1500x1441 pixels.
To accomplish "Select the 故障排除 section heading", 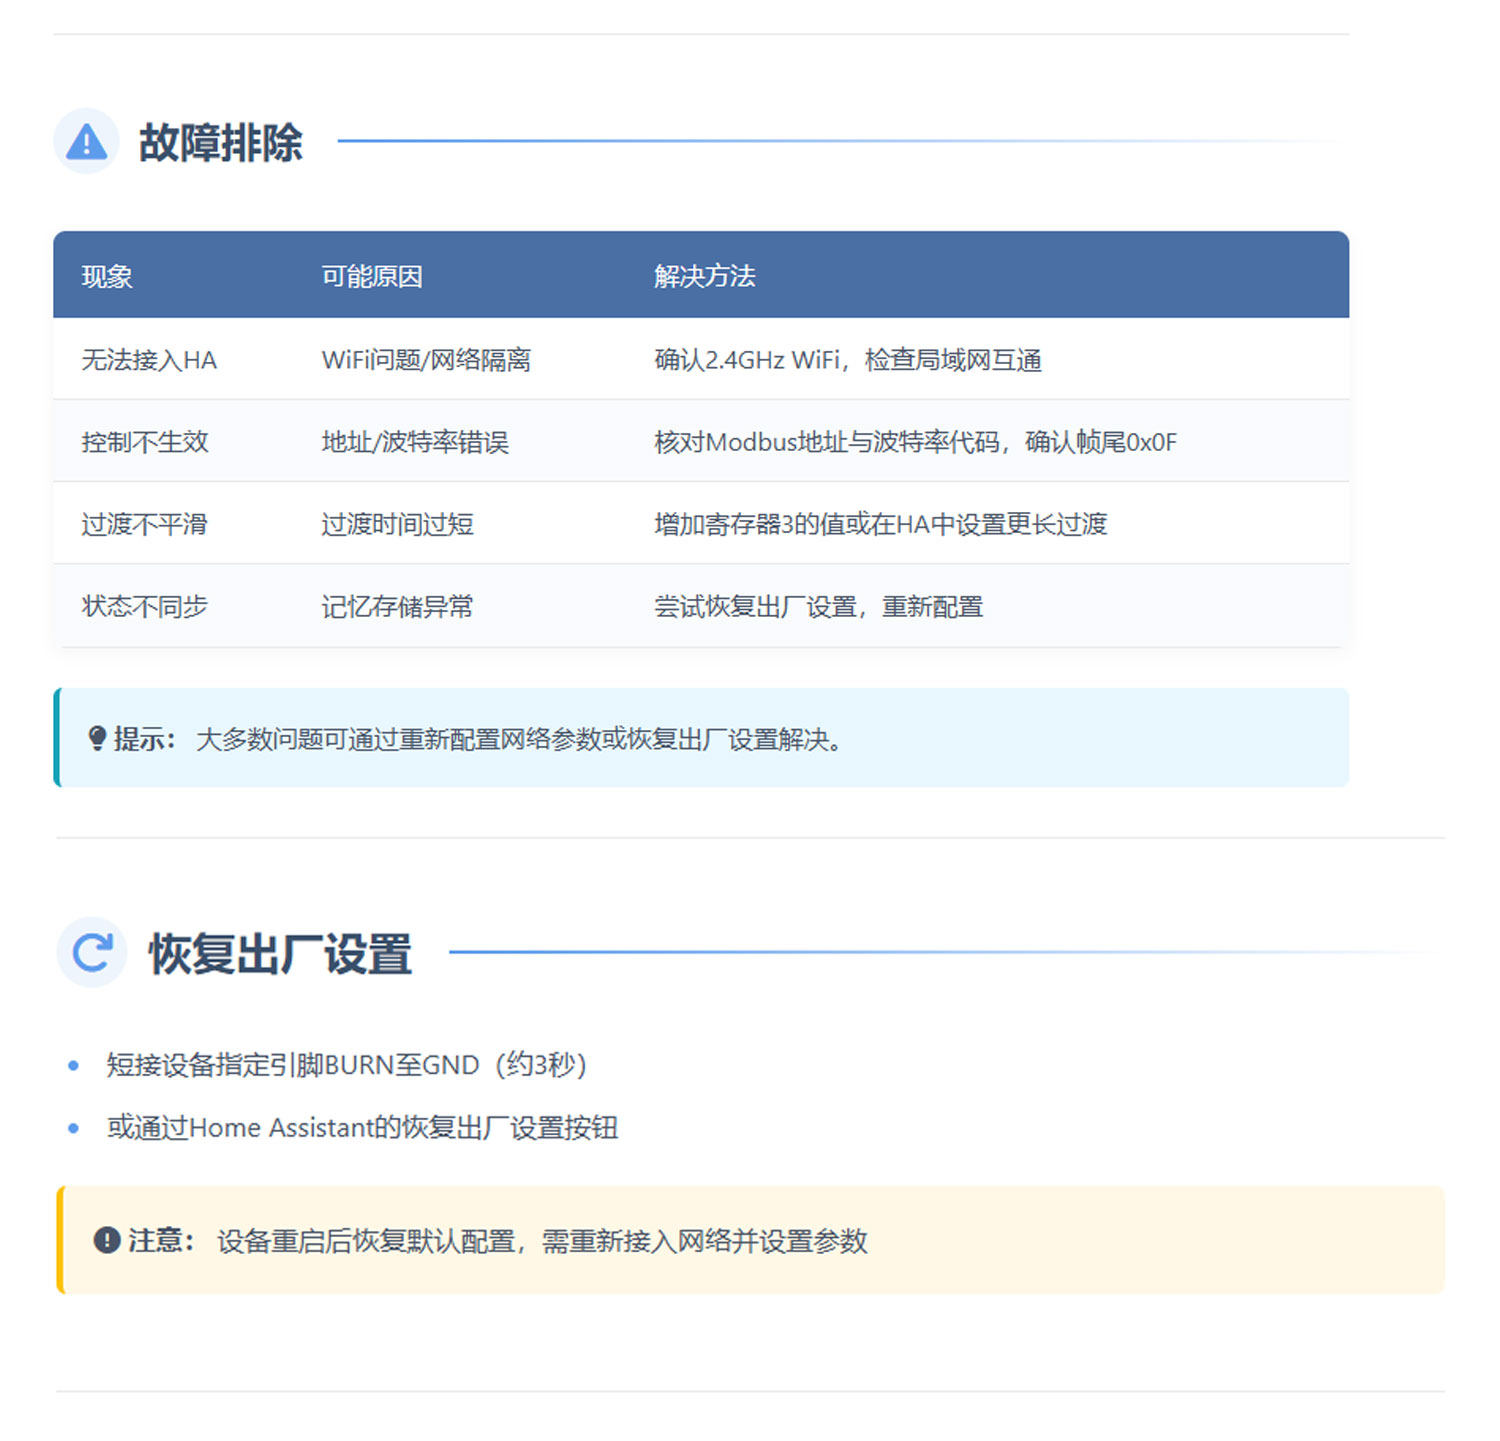I will tap(220, 142).
